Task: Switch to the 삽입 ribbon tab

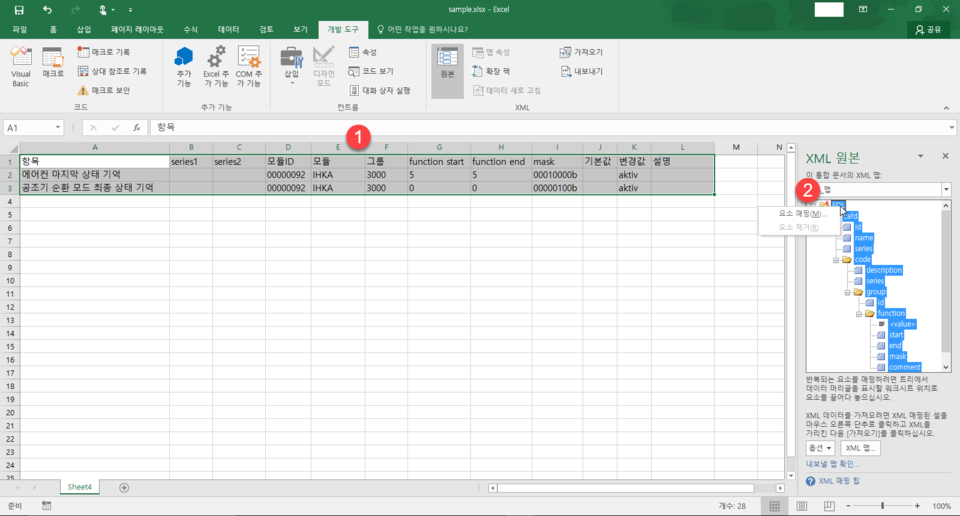Action: pyautogui.click(x=84, y=29)
